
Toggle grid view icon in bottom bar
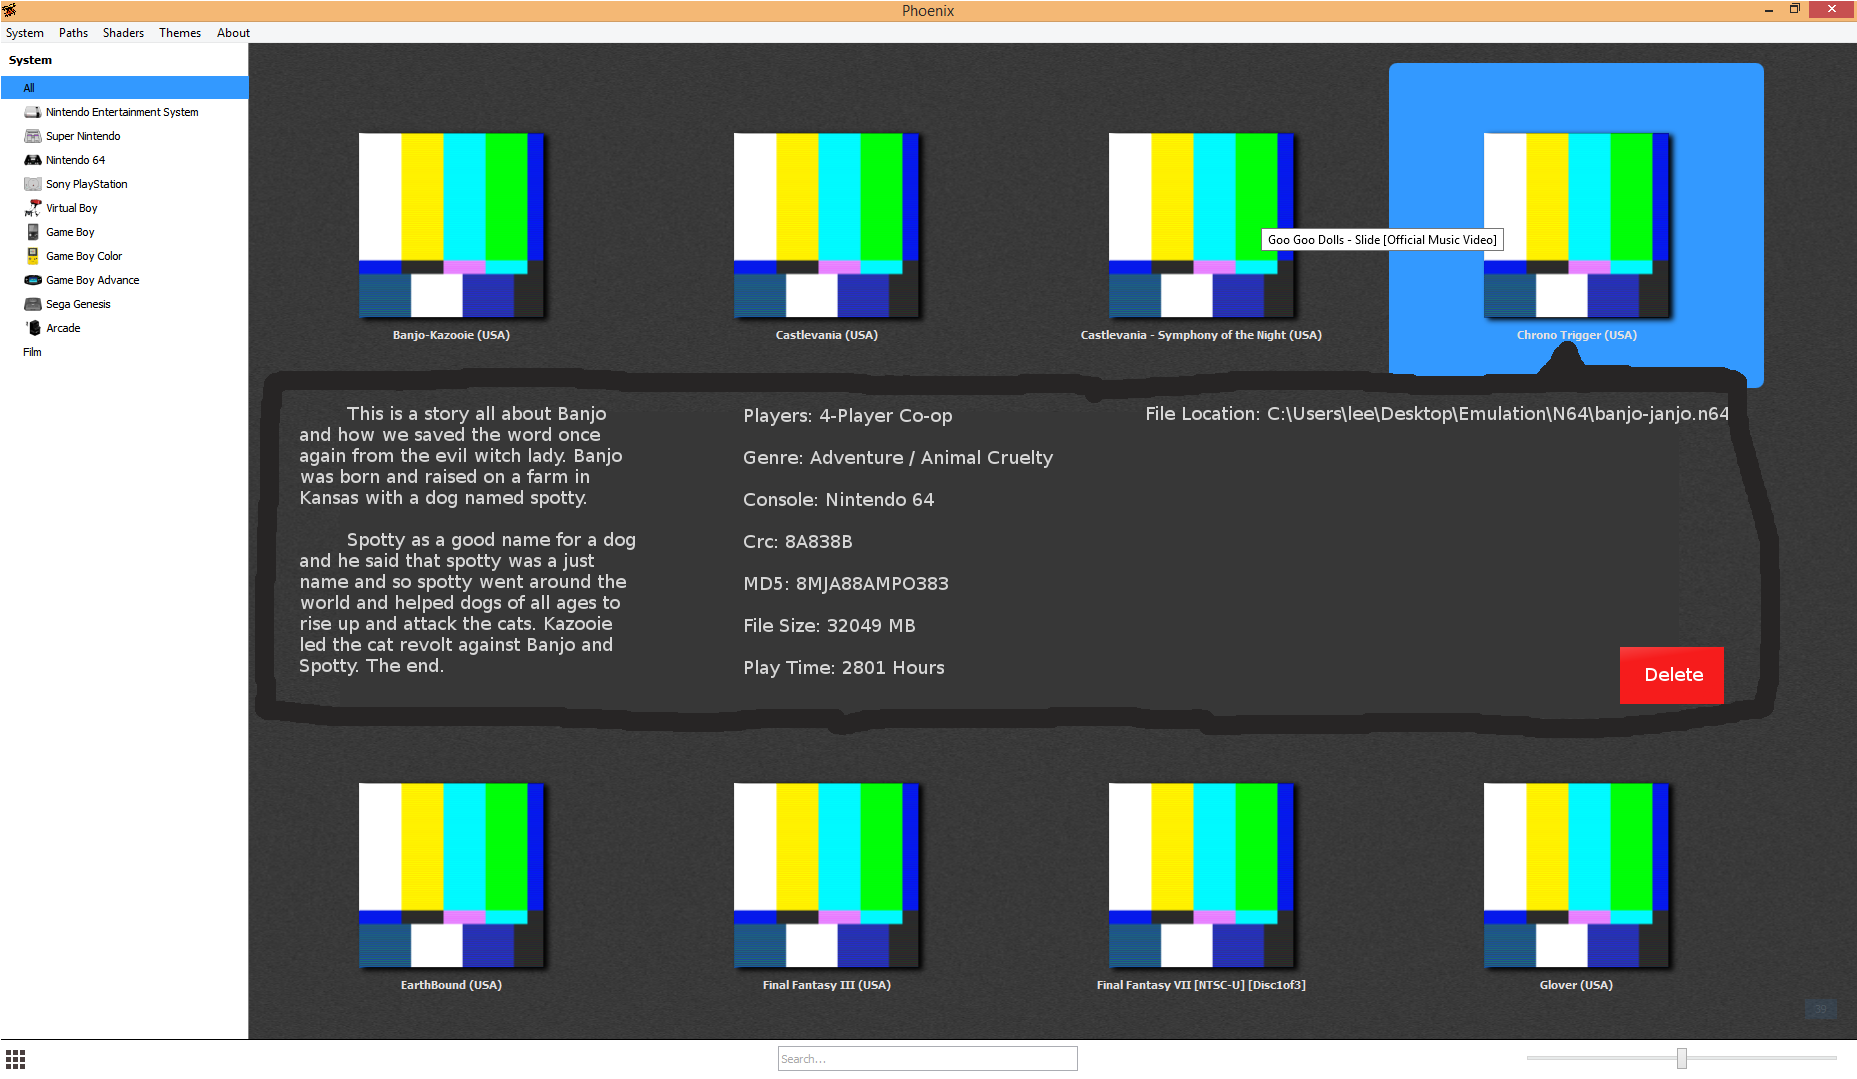click(15, 1058)
